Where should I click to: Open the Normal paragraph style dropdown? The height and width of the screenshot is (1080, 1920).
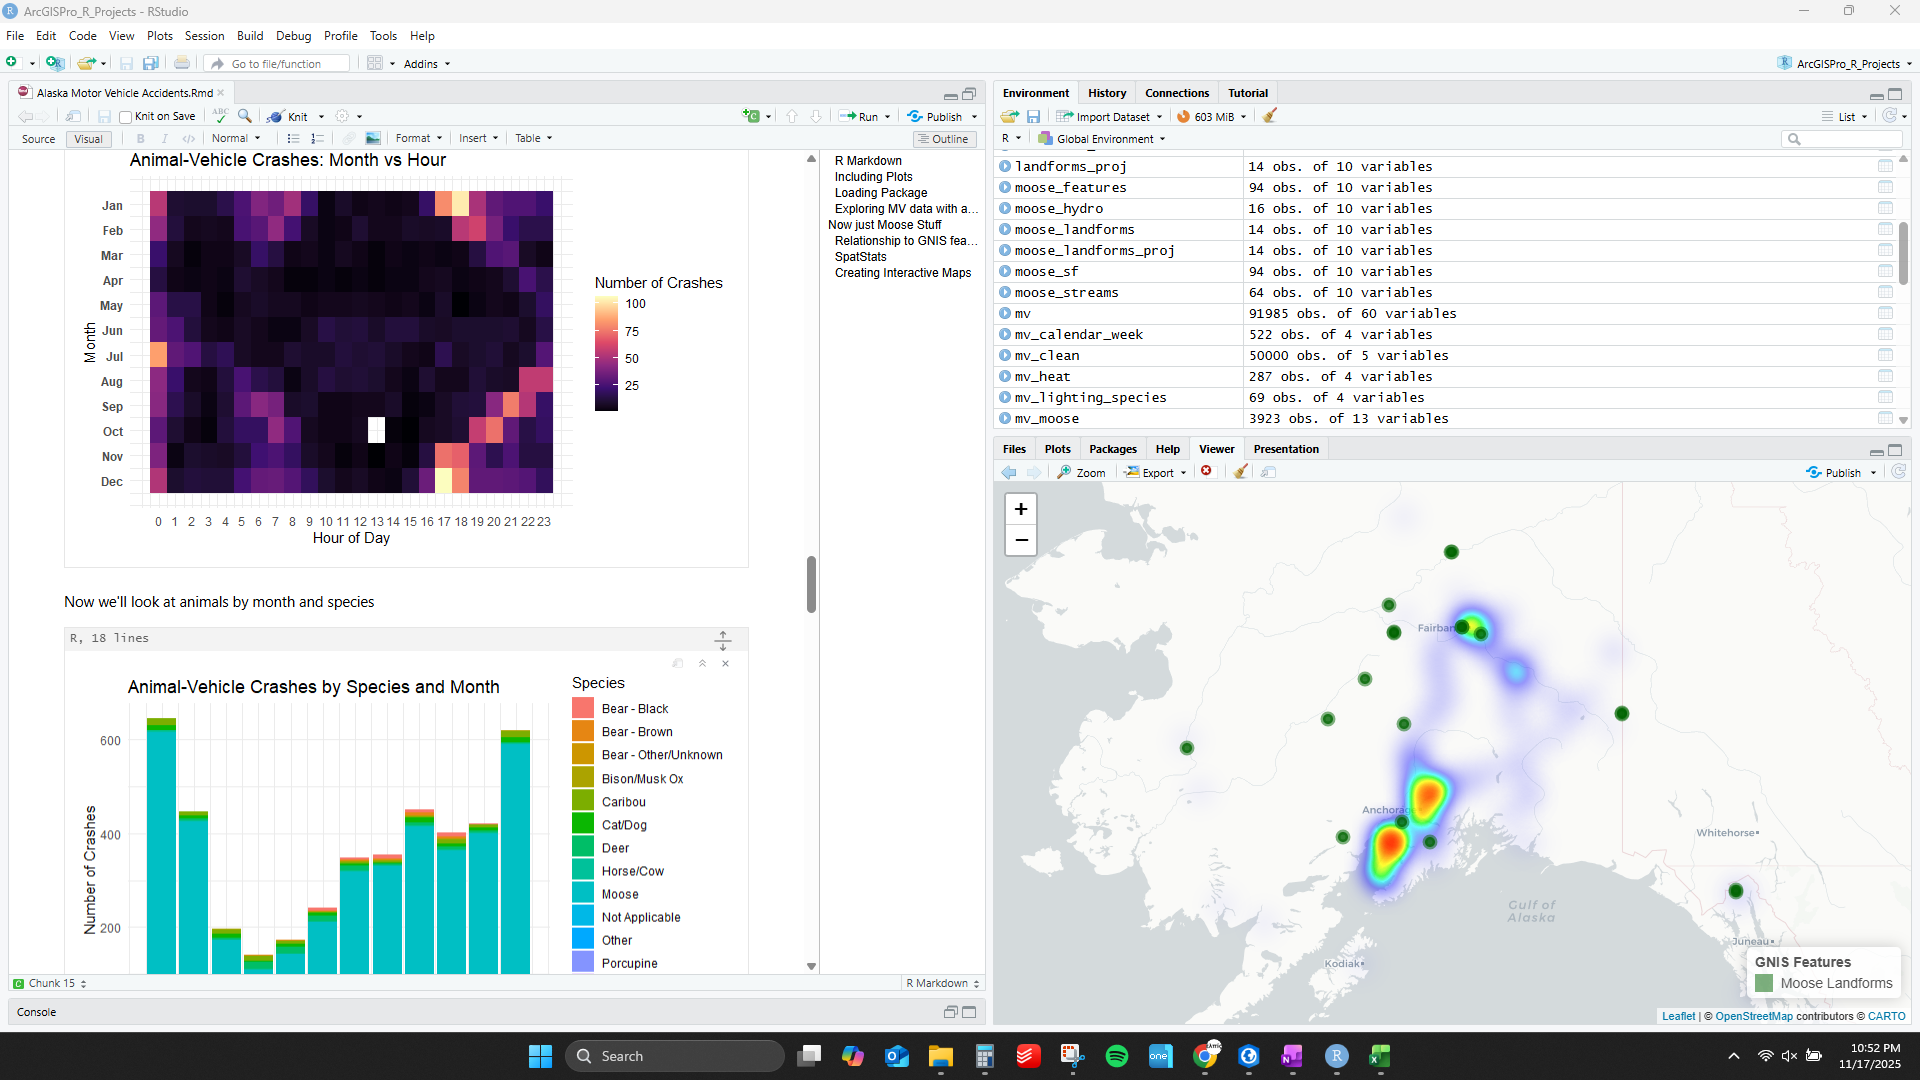tap(236, 139)
